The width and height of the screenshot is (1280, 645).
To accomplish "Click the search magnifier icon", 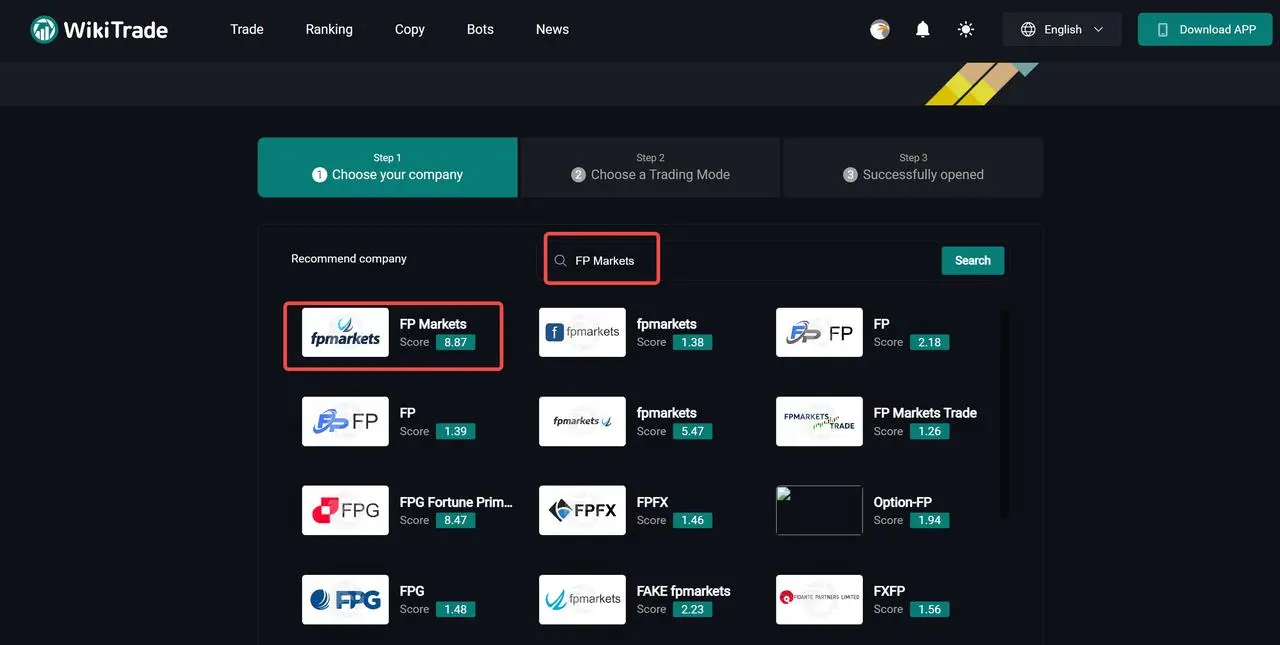I will pyautogui.click(x=560, y=260).
